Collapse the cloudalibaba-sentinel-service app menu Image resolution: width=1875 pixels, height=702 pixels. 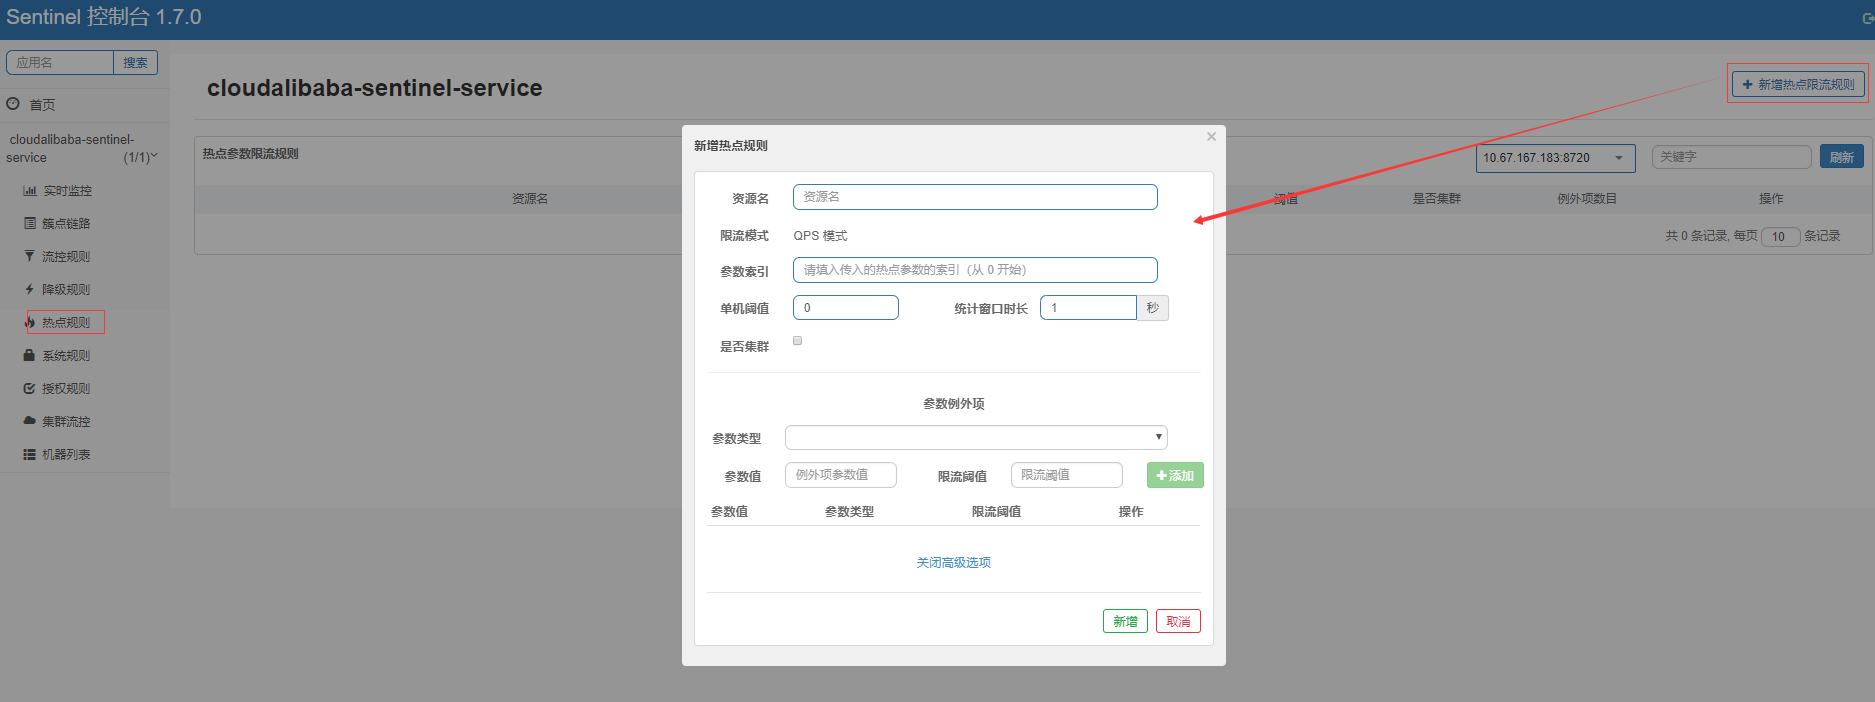click(x=82, y=148)
